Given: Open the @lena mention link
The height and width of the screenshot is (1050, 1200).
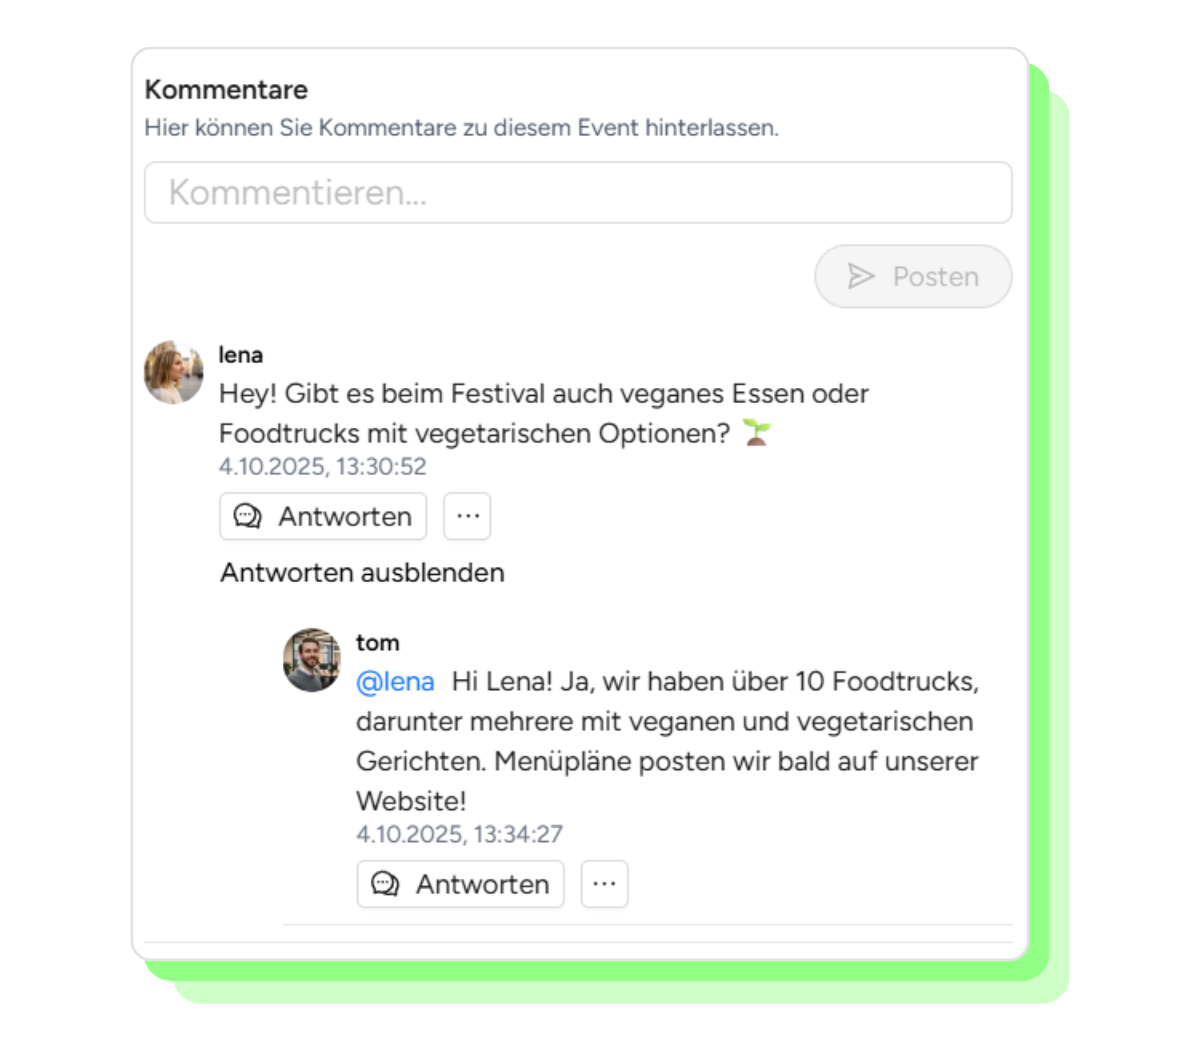Looking at the screenshot, I should coord(395,682).
